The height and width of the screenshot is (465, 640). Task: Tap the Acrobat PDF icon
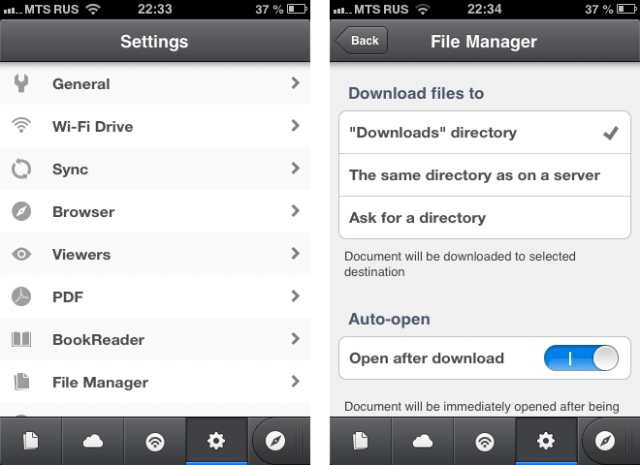pyautogui.click(x=21, y=296)
